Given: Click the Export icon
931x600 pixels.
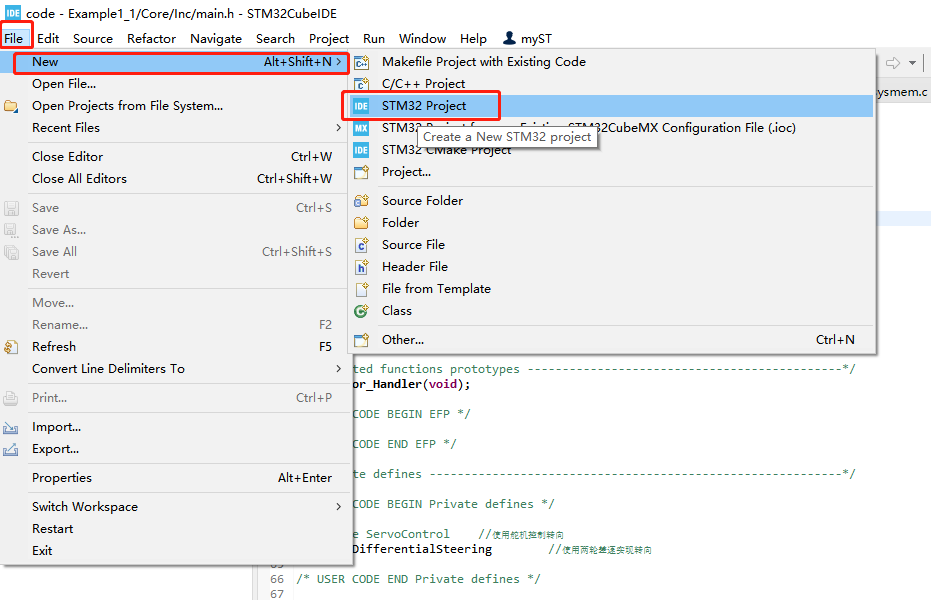Looking at the screenshot, I should coord(11,449).
